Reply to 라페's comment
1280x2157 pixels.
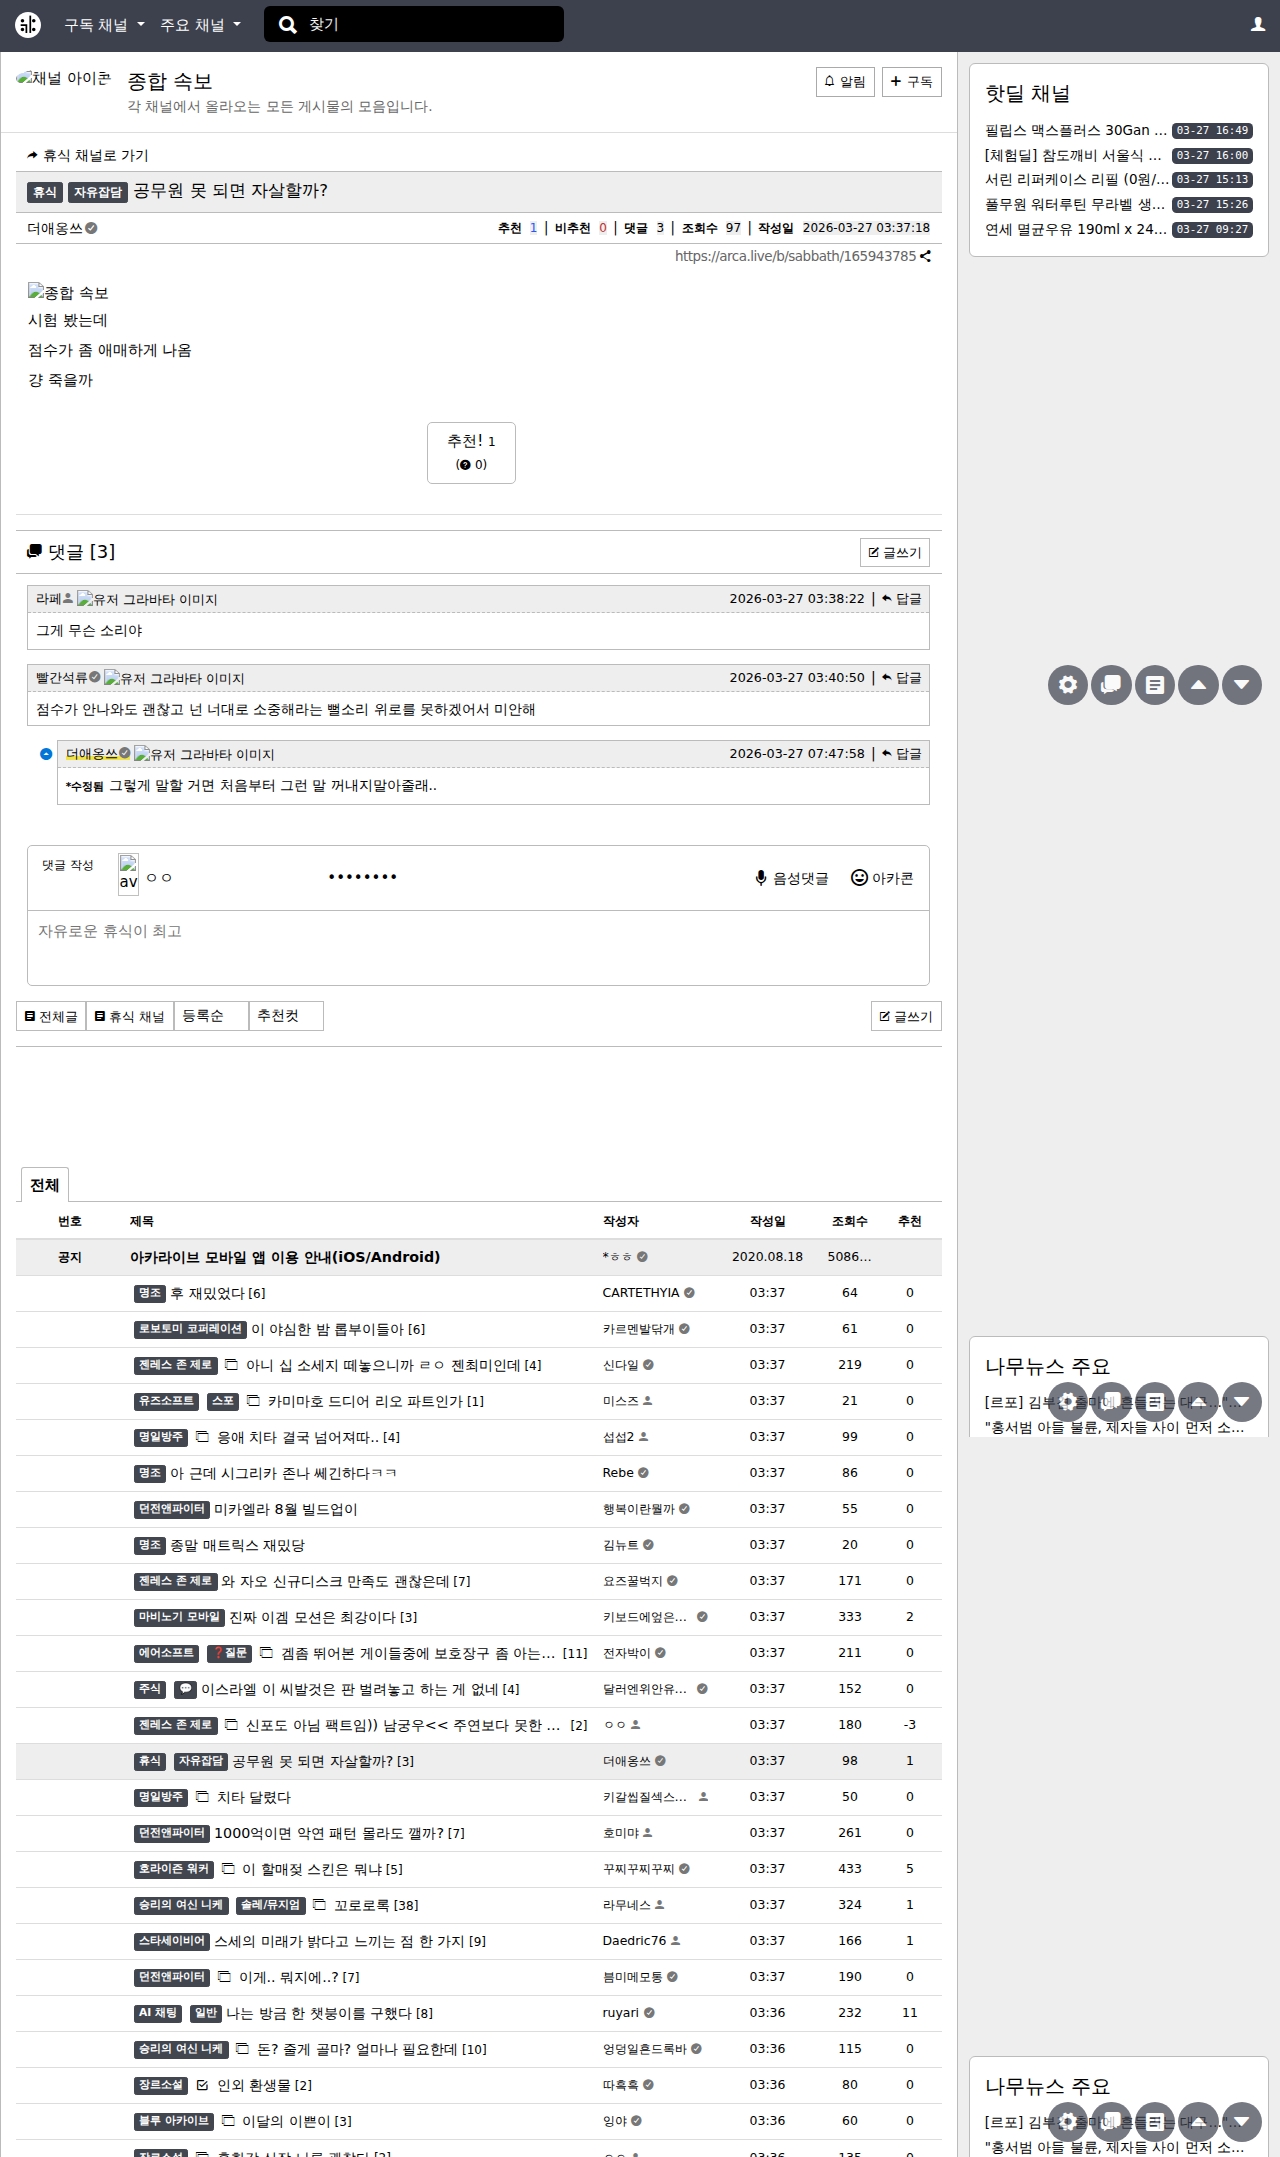pyautogui.click(x=902, y=599)
